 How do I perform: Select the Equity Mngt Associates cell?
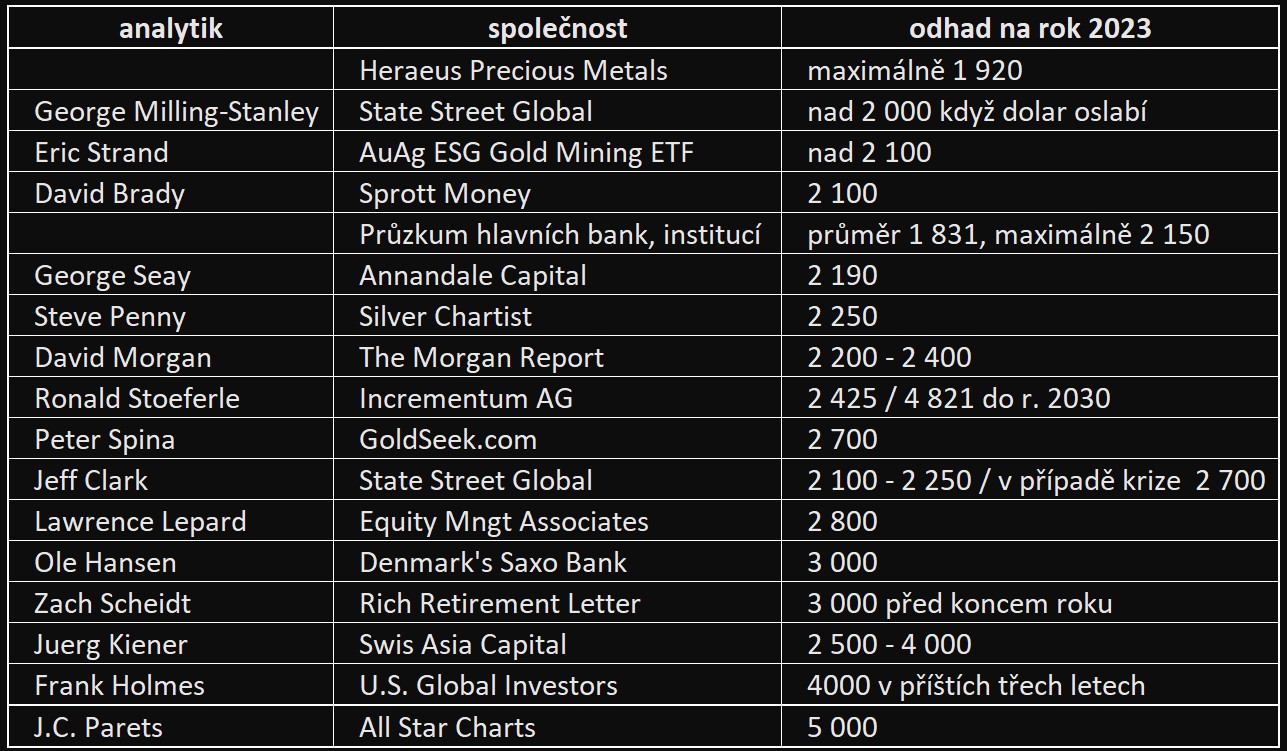click(557, 521)
